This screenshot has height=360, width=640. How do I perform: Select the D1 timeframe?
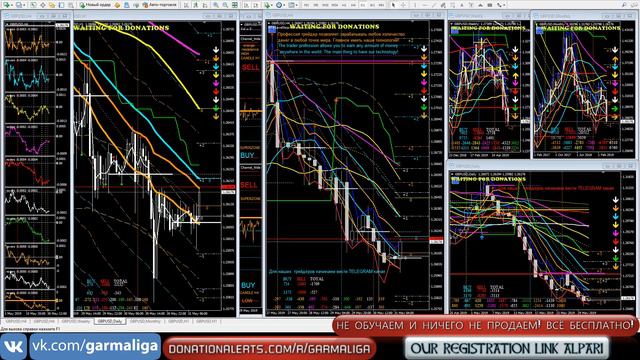(x=363, y=5)
